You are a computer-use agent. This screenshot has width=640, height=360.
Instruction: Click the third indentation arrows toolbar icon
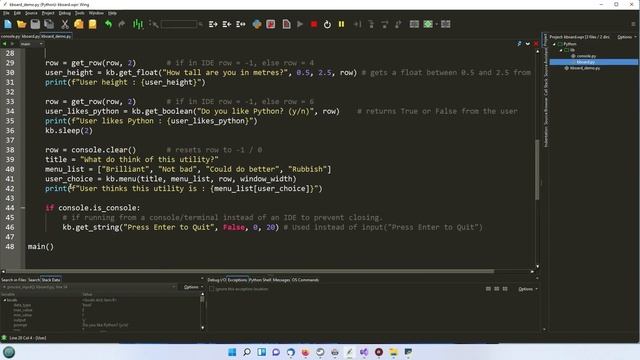point(241,24)
